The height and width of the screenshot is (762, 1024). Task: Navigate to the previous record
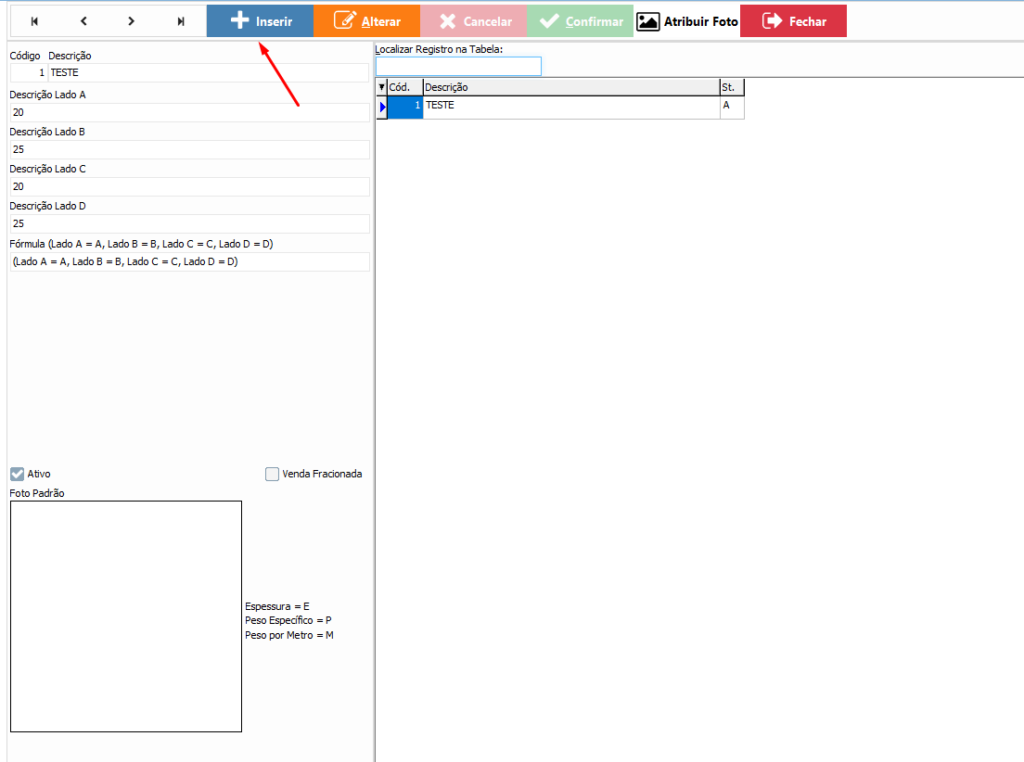coord(84,21)
